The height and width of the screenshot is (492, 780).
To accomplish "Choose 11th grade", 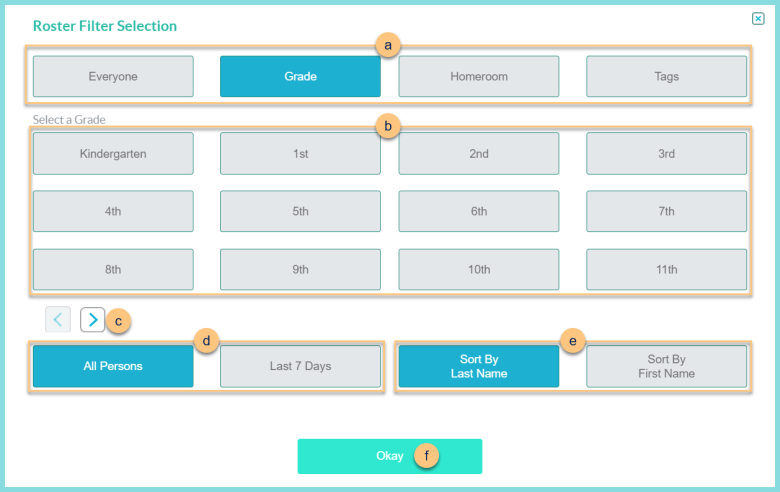I will [667, 269].
